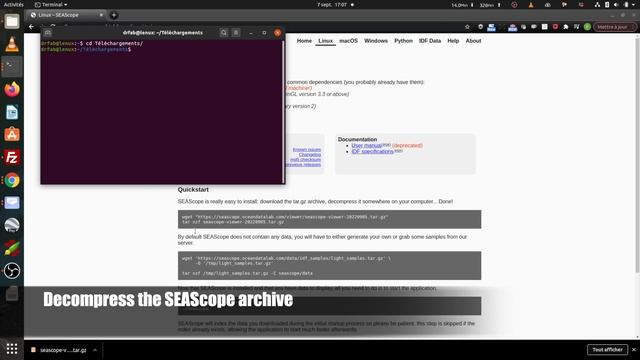Image resolution: width=640 pixels, height=360 pixels.
Task: Open a new Chrome tab
Action: pos(114,15)
